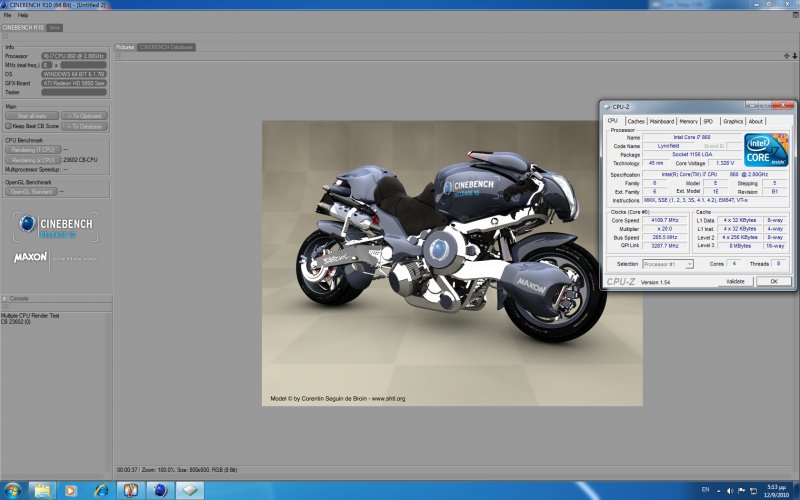The width and height of the screenshot is (800, 500).
Task: Click the CINEBENCH Release 10 logo
Action: click(x=56, y=227)
